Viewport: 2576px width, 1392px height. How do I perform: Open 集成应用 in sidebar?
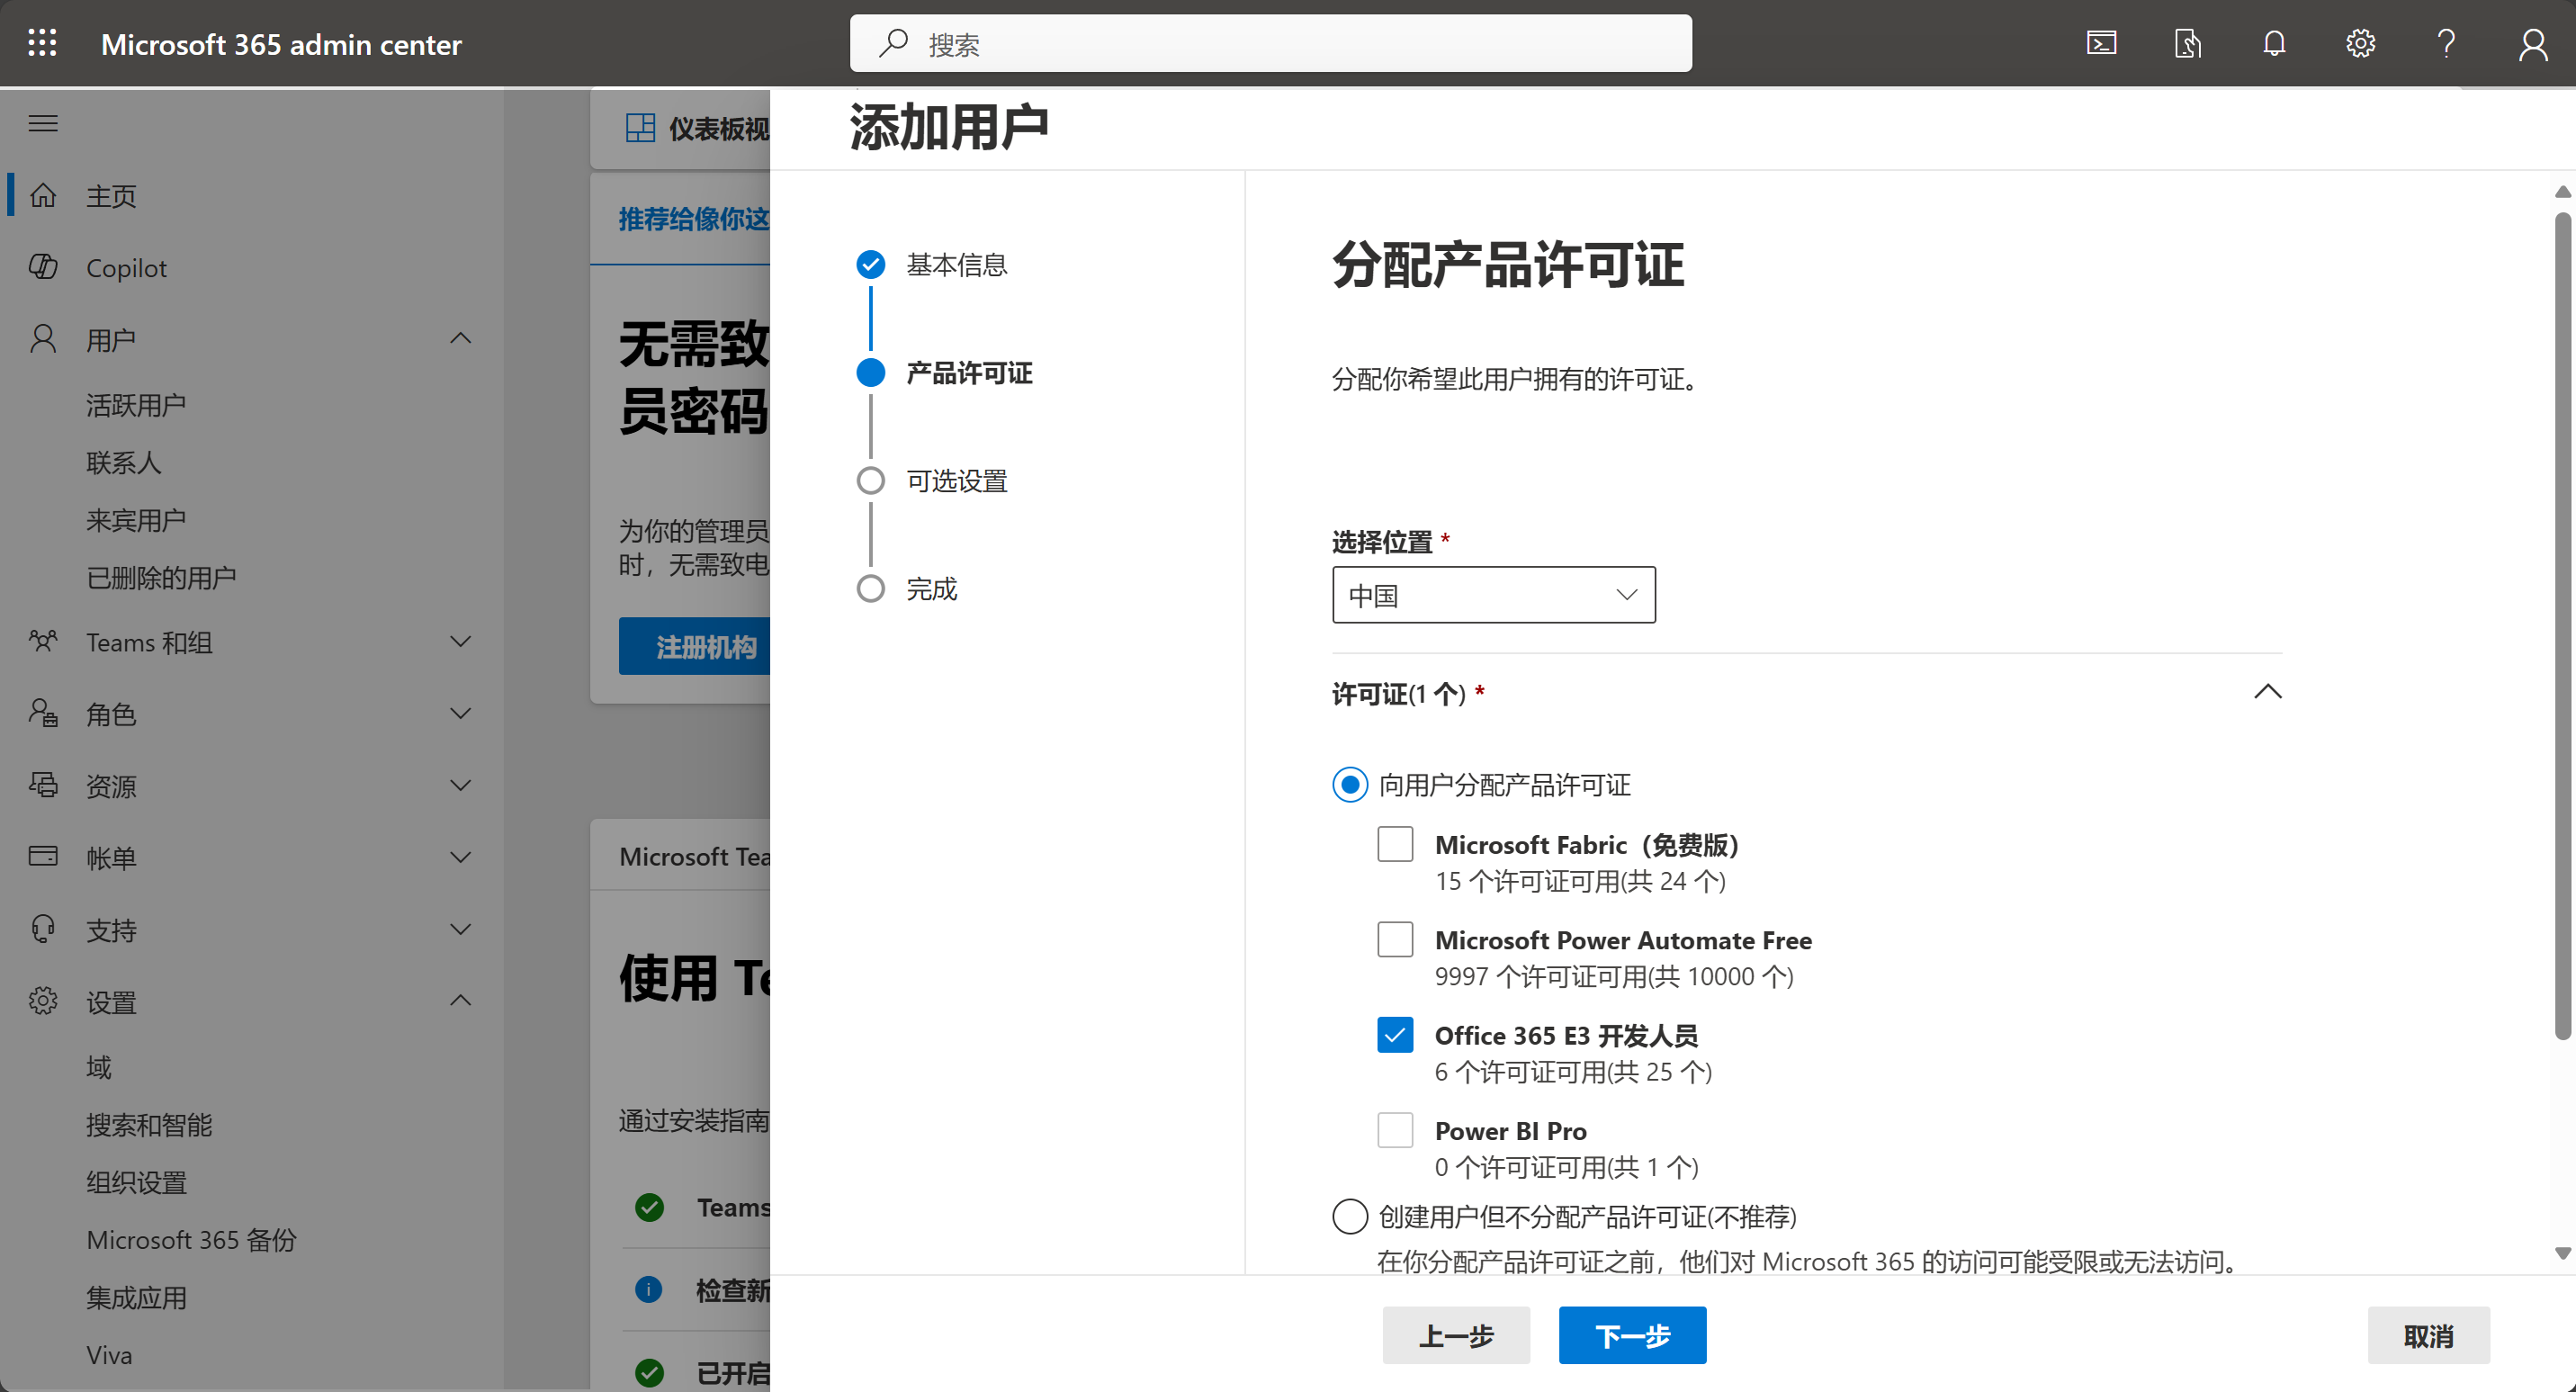136,1297
